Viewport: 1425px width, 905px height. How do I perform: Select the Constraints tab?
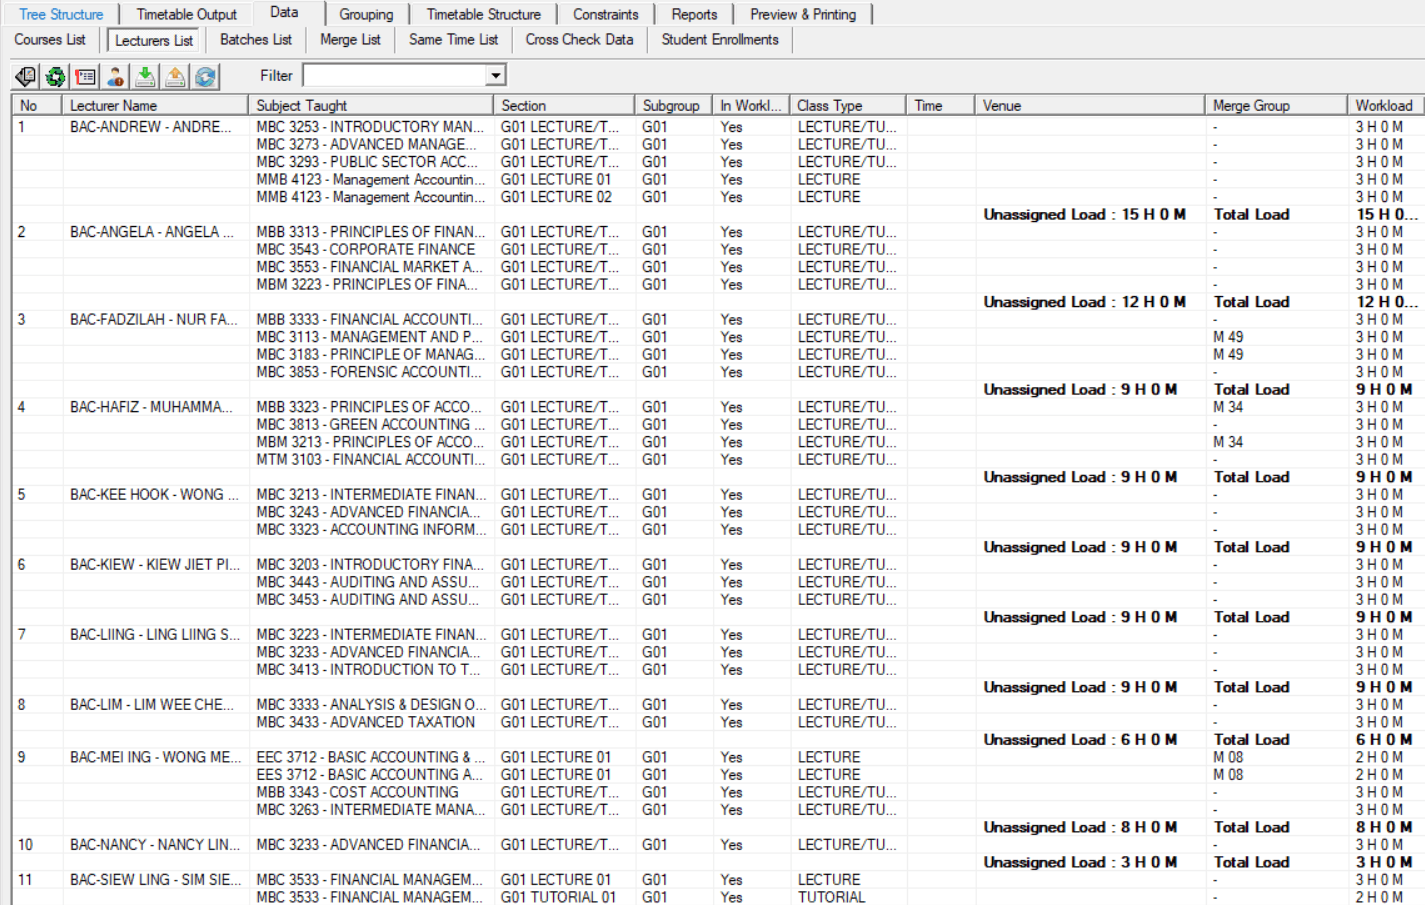pos(605,14)
